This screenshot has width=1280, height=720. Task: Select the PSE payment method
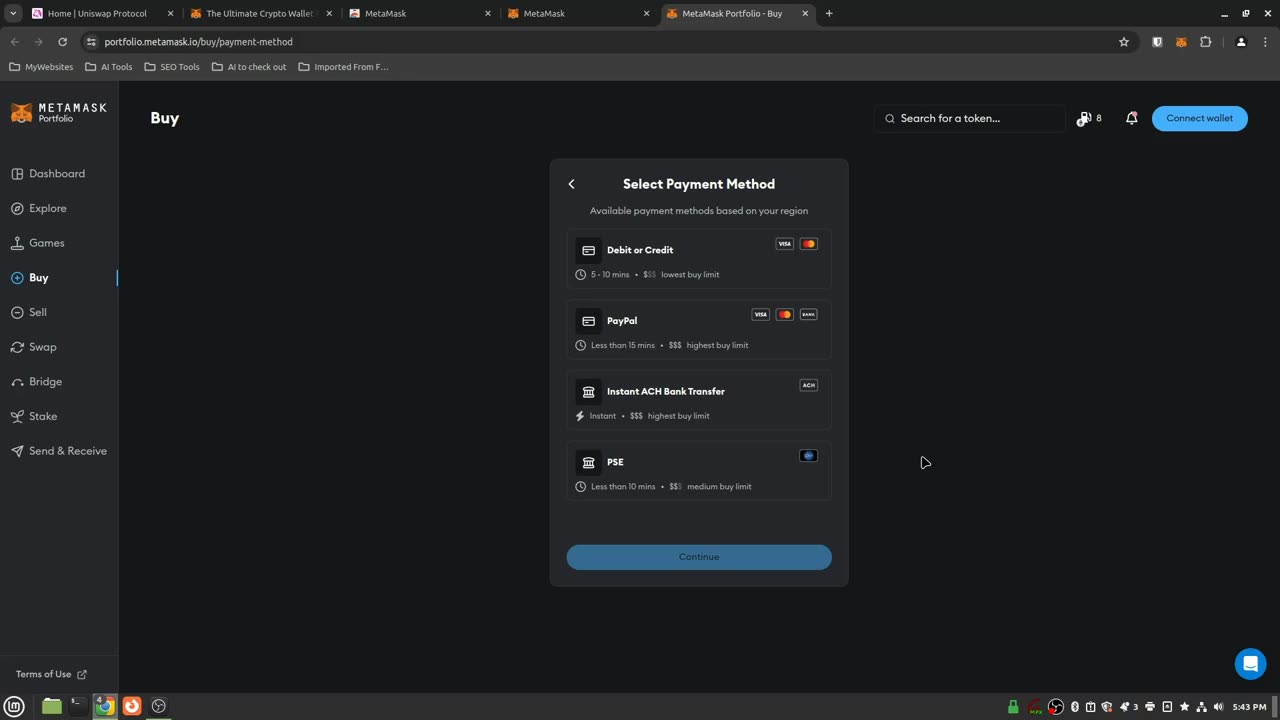pos(699,472)
